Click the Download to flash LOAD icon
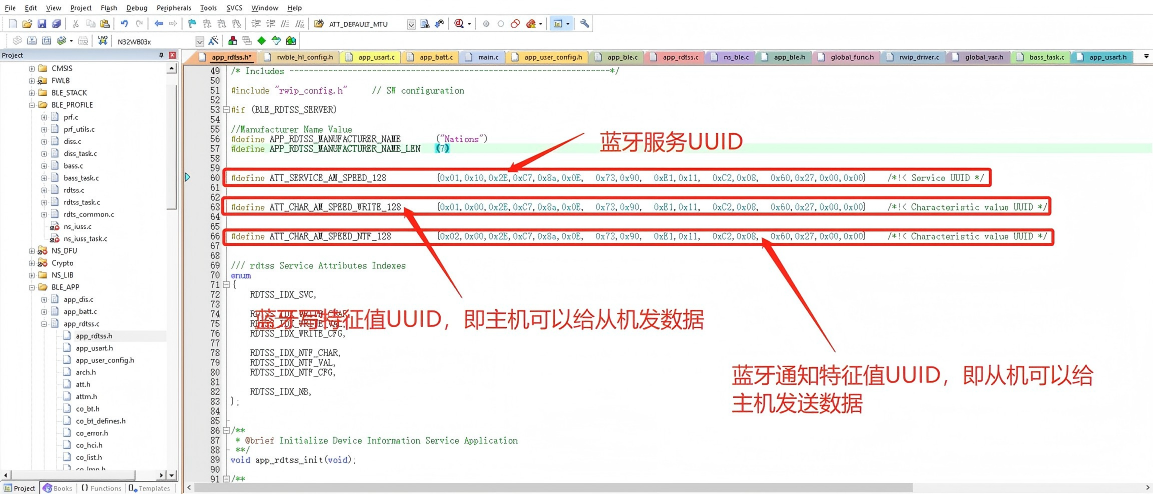Screen dimensions: 1153x494 point(103,41)
